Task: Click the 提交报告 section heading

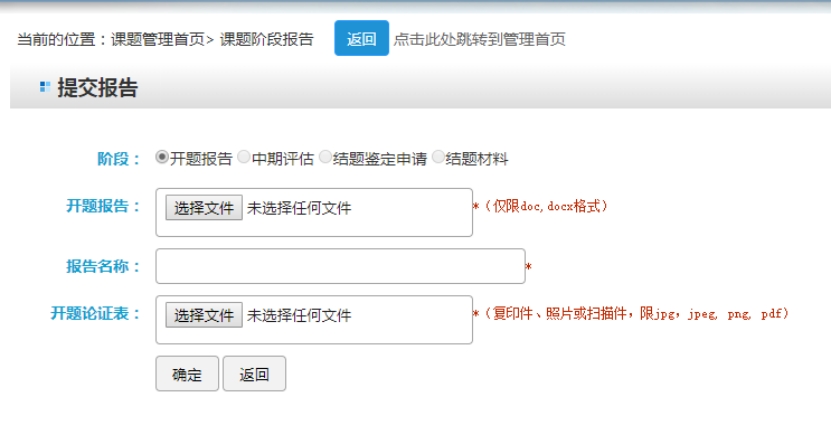Action: pos(97,88)
